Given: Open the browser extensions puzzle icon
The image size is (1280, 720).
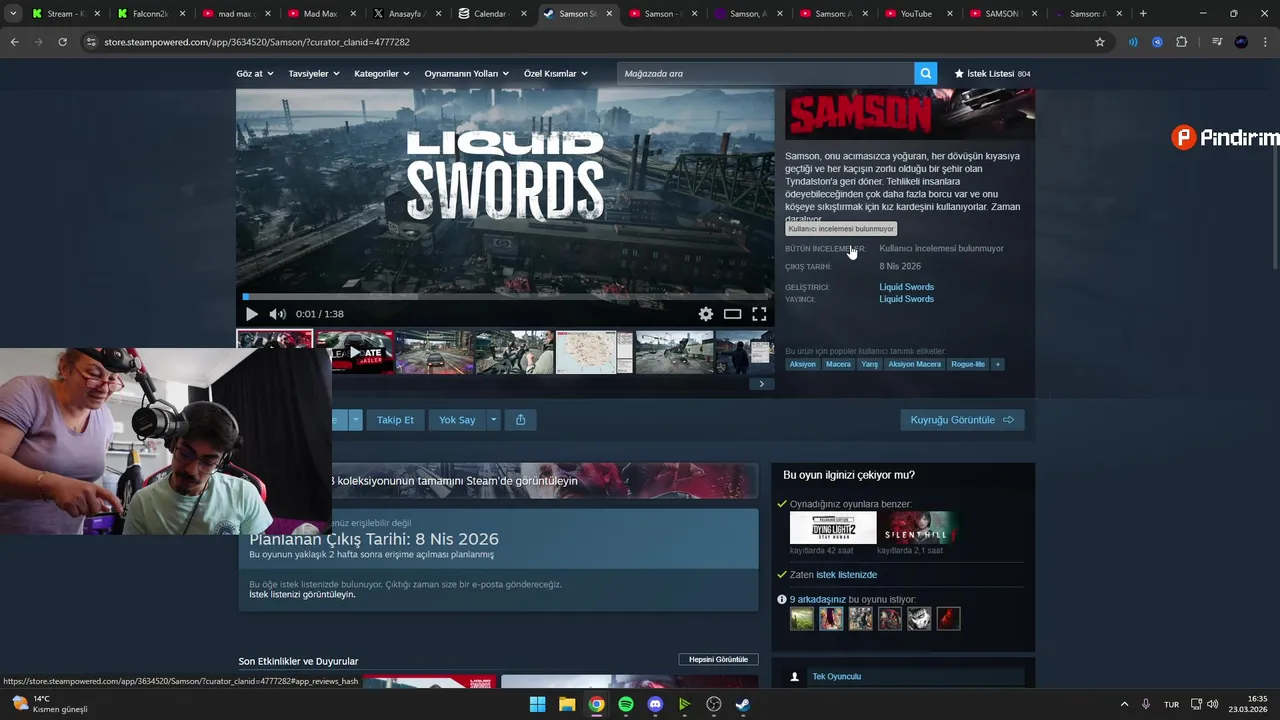Looking at the screenshot, I should click(x=1181, y=42).
